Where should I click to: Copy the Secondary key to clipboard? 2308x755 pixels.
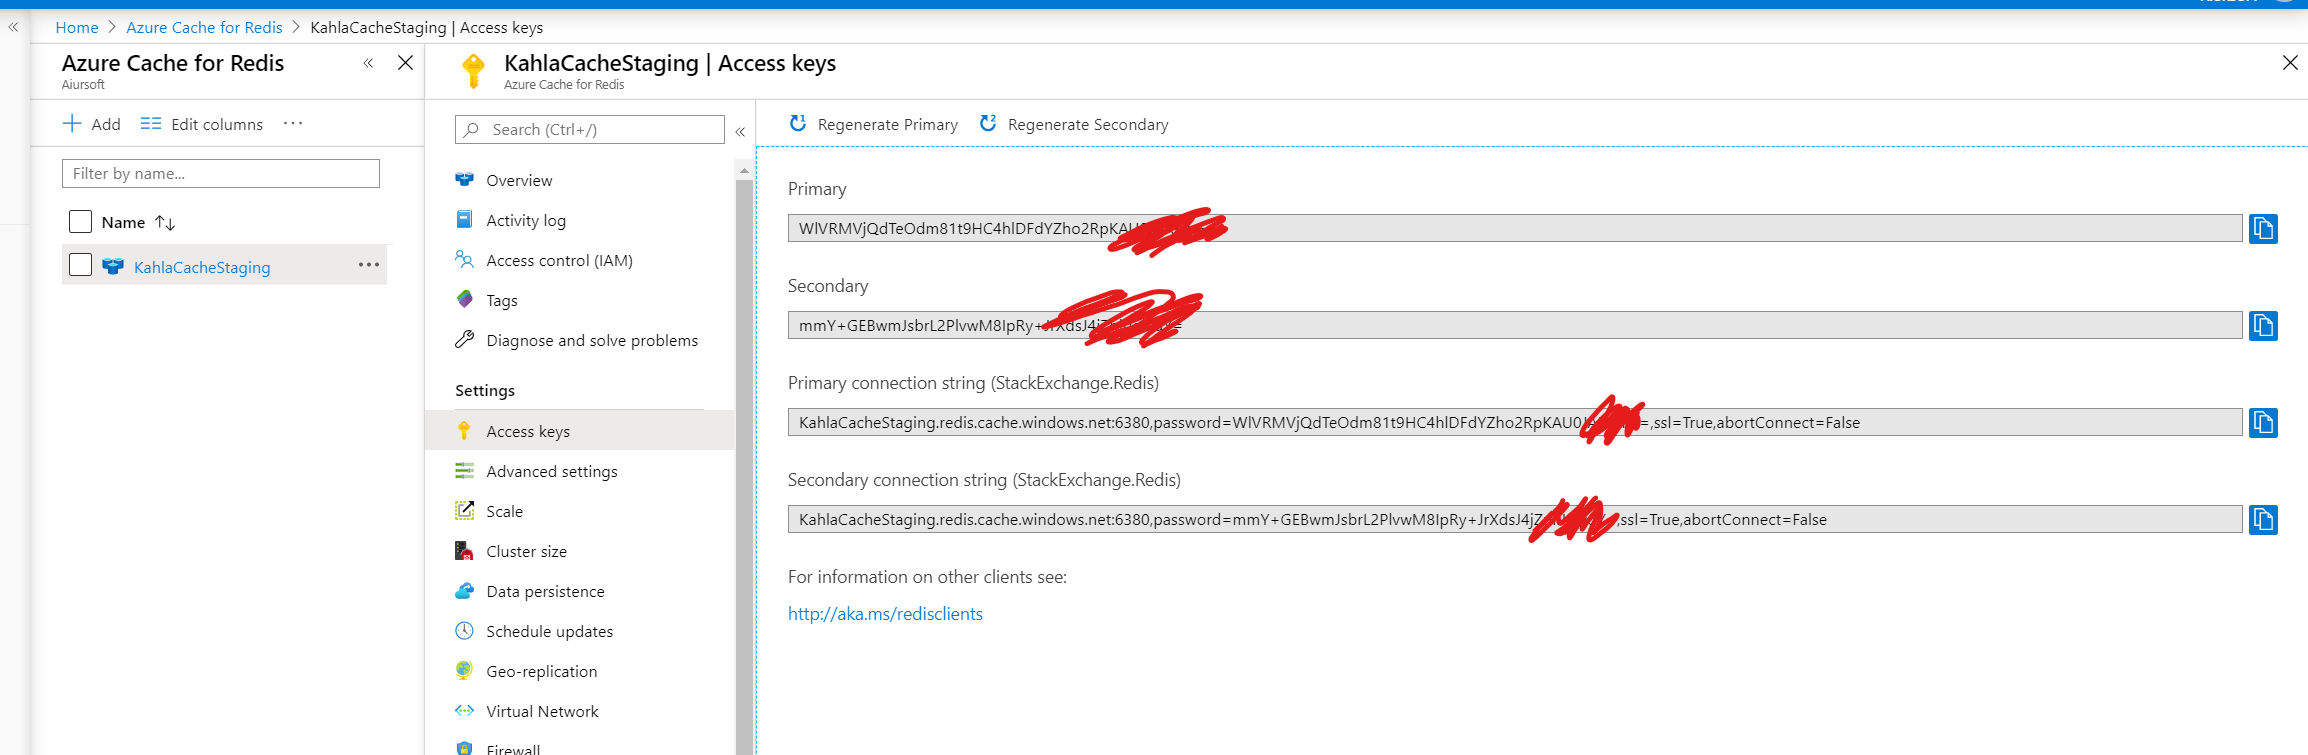pos(2262,326)
